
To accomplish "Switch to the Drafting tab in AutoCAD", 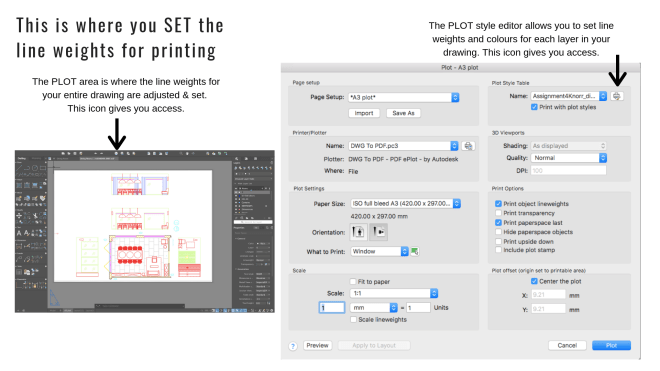I will click(x=22, y=158).
